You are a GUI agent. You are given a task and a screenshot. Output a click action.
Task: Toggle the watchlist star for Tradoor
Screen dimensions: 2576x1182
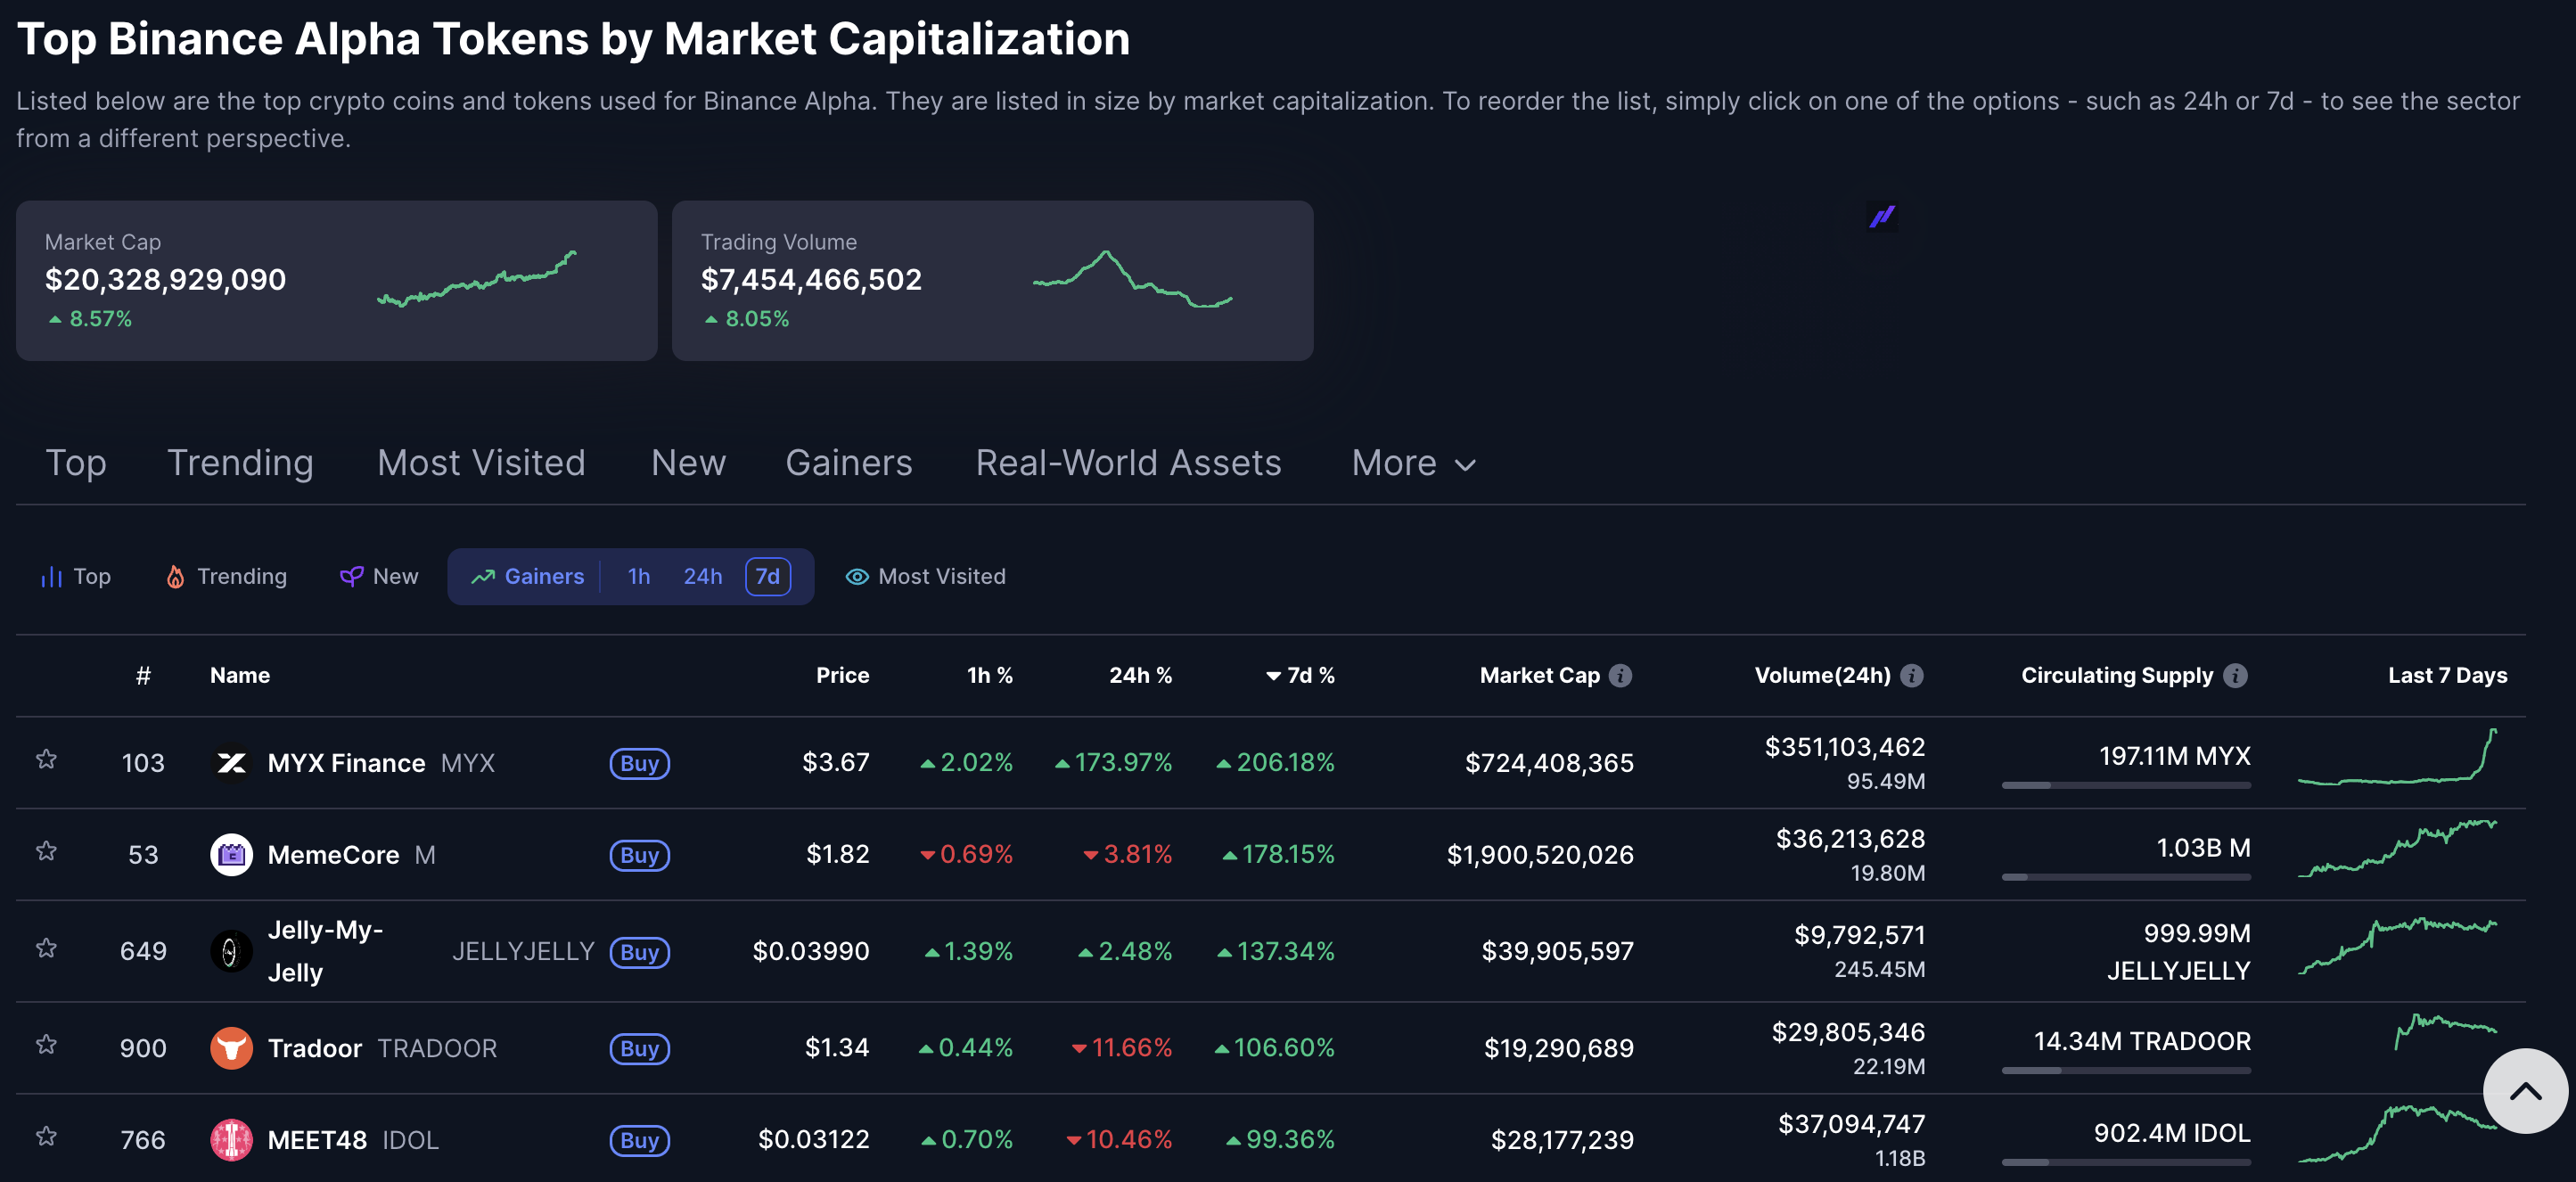tap(46, 1045)
